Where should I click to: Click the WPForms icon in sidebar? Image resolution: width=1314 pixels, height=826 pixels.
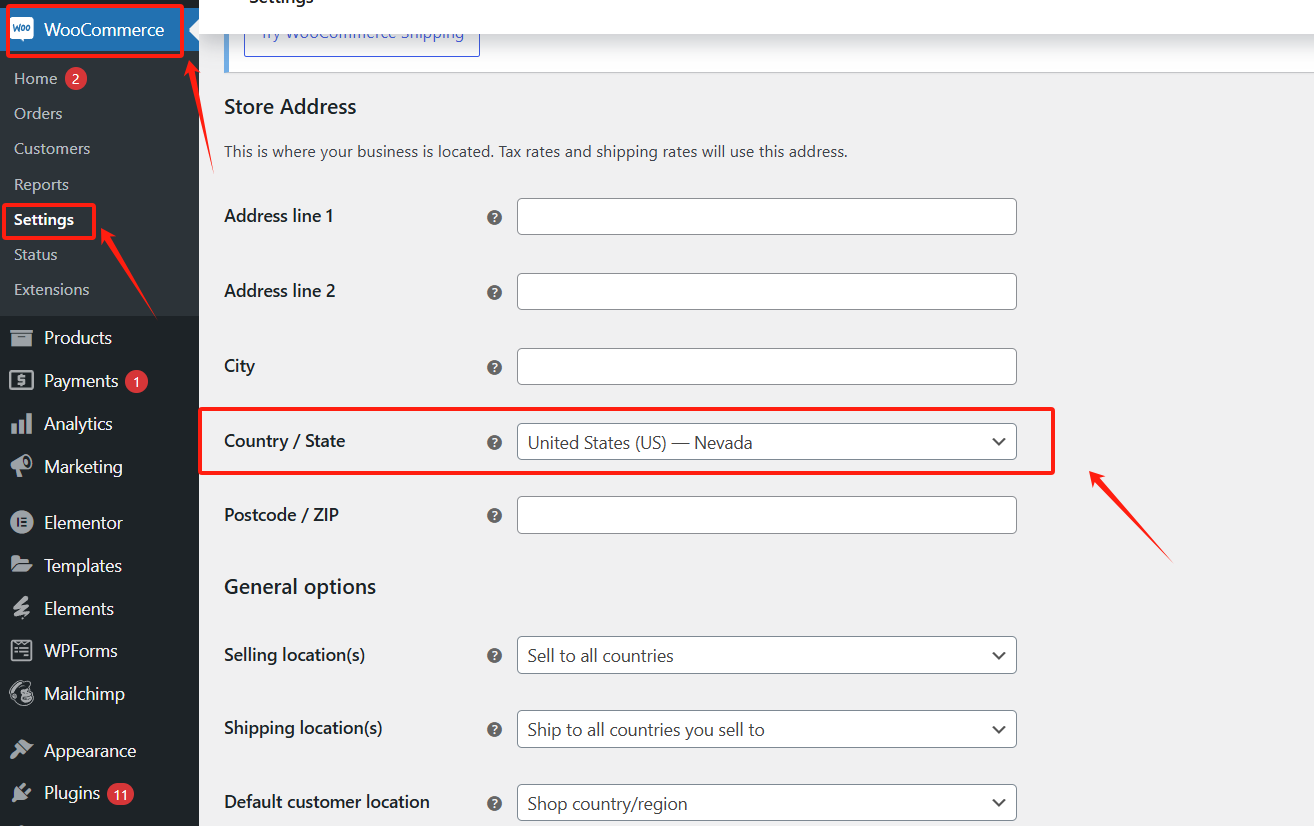(21, 651)
